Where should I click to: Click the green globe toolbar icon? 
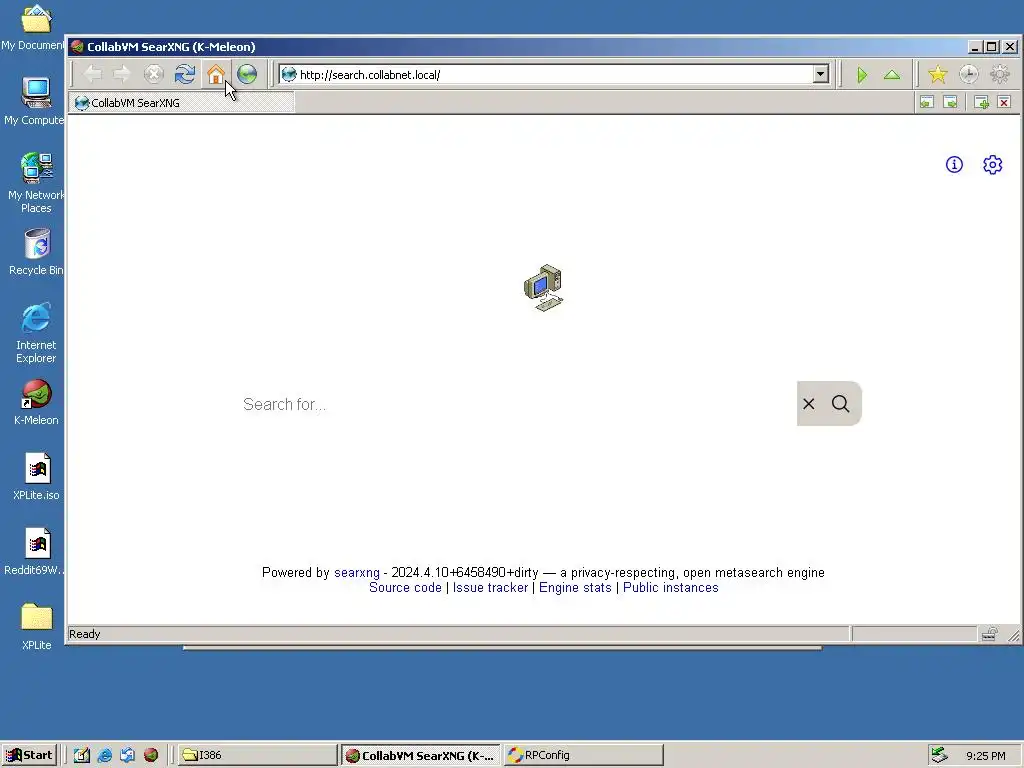pyautogui.click(x=247, y=74)
